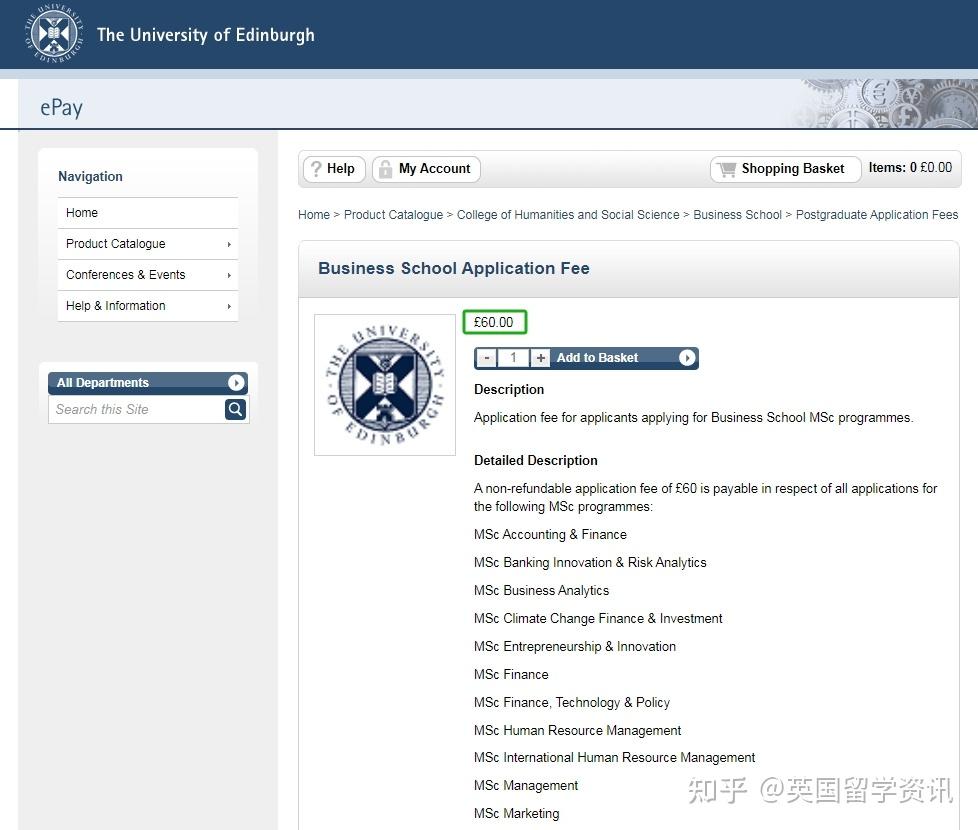The image size is (978, 830).
Task: Click the minus button to decrease quantity
Action: coord(486,357)
